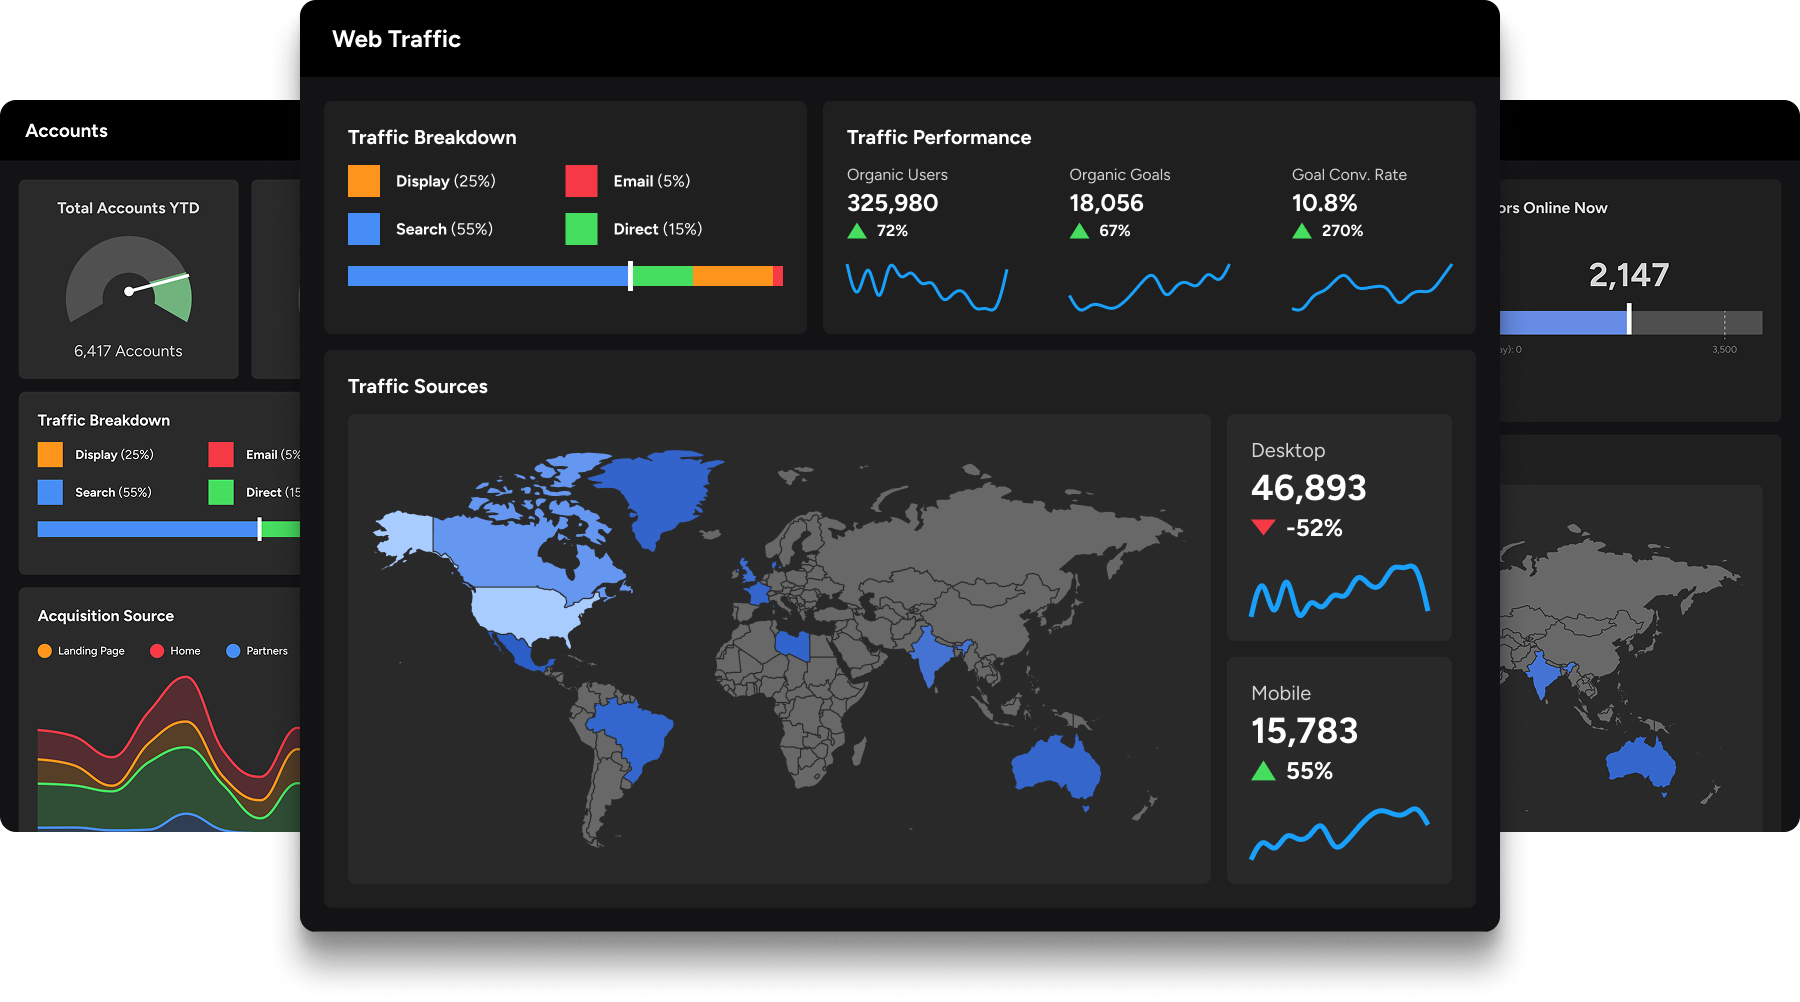Viewport: 1800px width, 1002px height.
Task: Click green up triangle beside Mobile 55%
Action: tap(1263, 770)
